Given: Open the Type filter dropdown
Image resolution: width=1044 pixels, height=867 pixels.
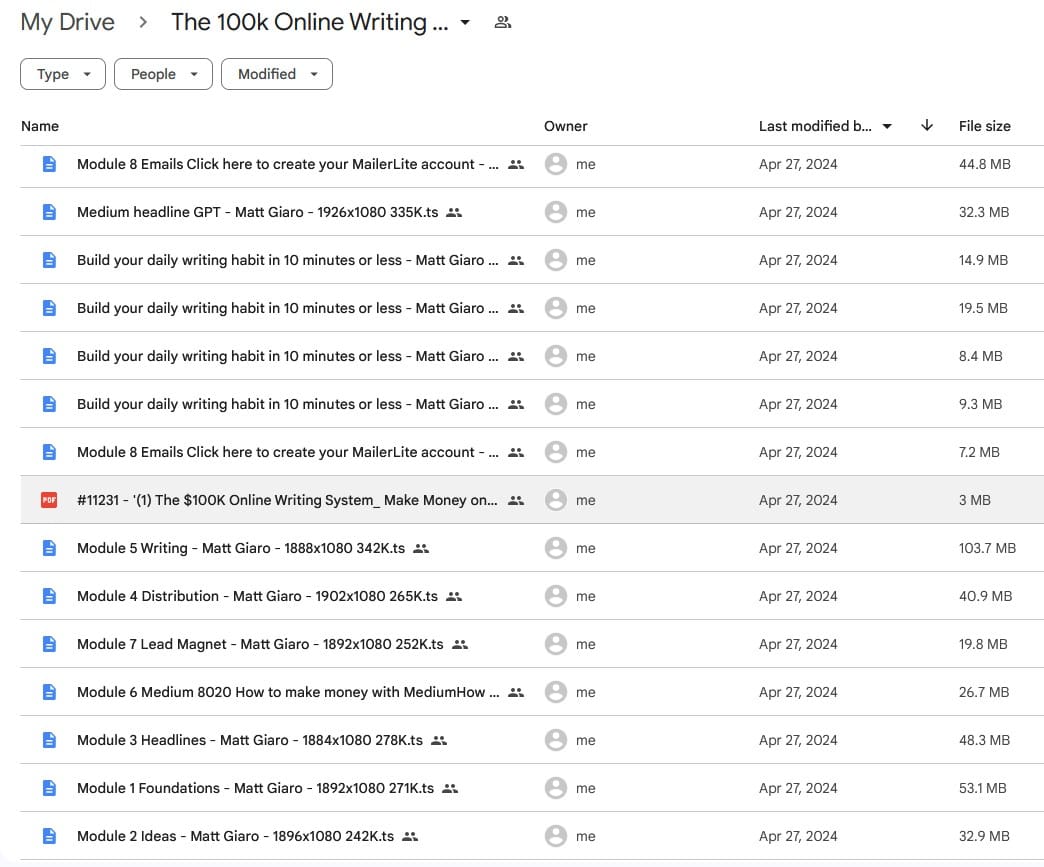Looking at the screenshot, I should click(63, 74).
